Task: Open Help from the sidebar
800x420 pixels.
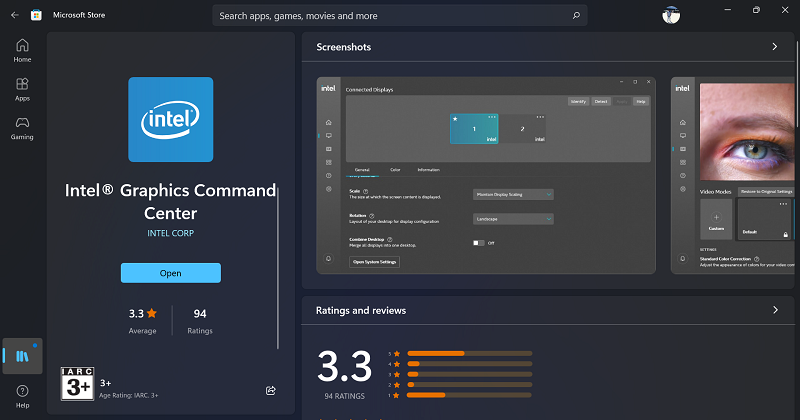Action: (22, 397)
